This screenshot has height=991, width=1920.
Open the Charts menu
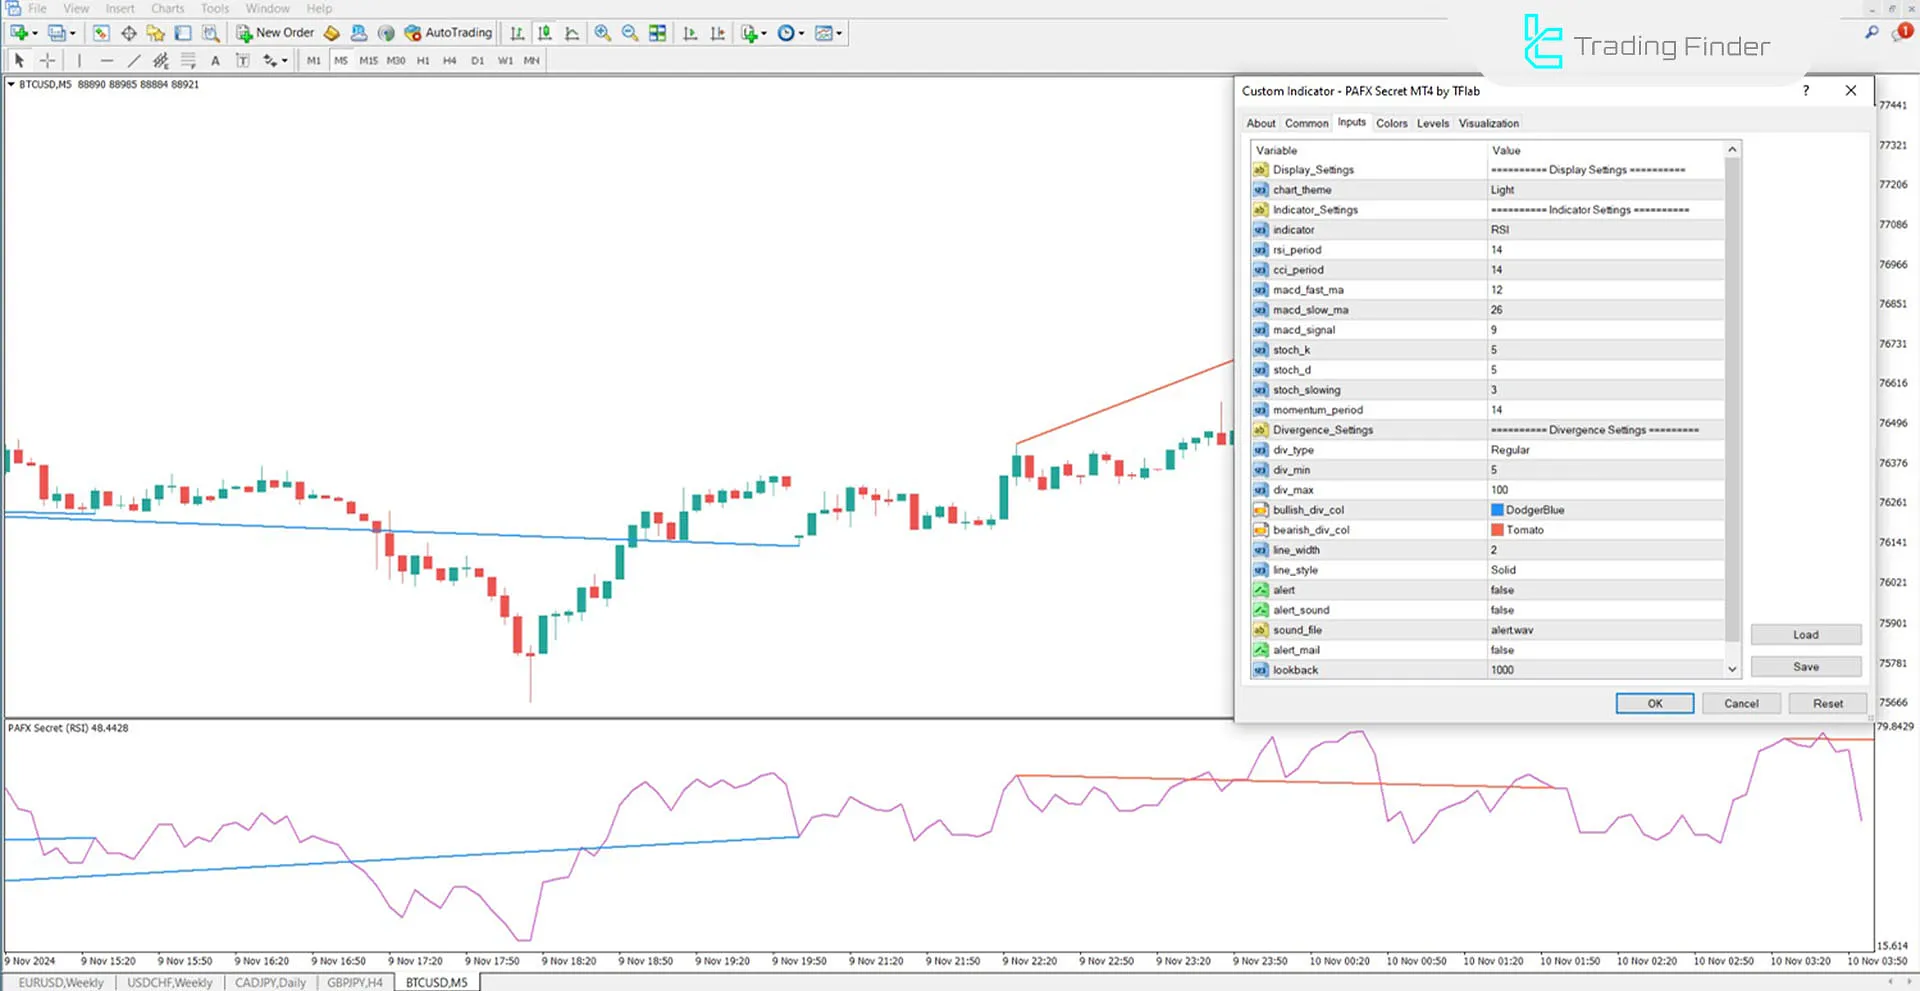click(x=167, y=8)
